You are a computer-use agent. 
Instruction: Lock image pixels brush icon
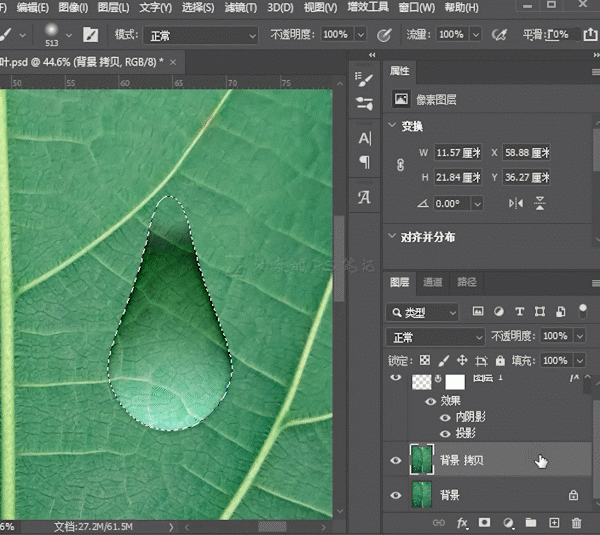tap(443, 360)
